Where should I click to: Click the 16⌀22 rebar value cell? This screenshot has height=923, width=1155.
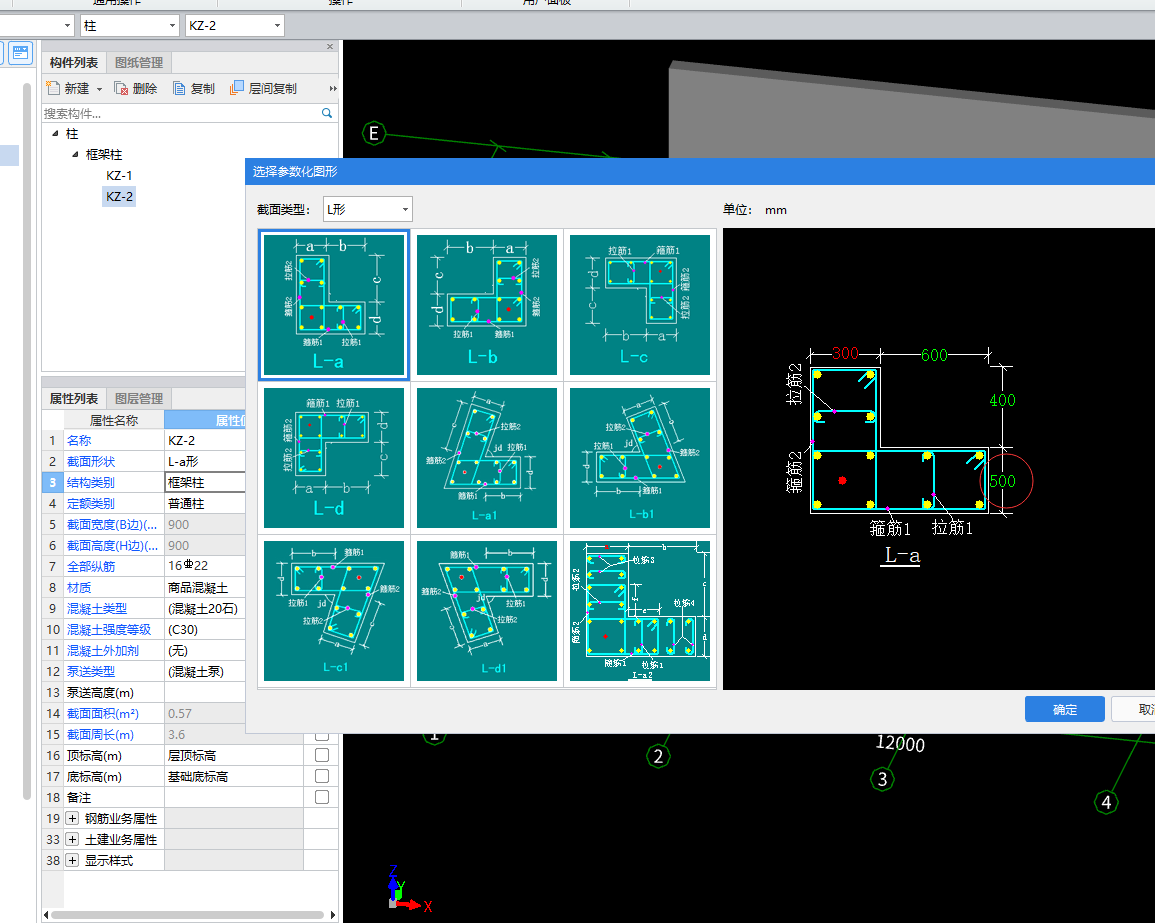(x=206, y=566)
